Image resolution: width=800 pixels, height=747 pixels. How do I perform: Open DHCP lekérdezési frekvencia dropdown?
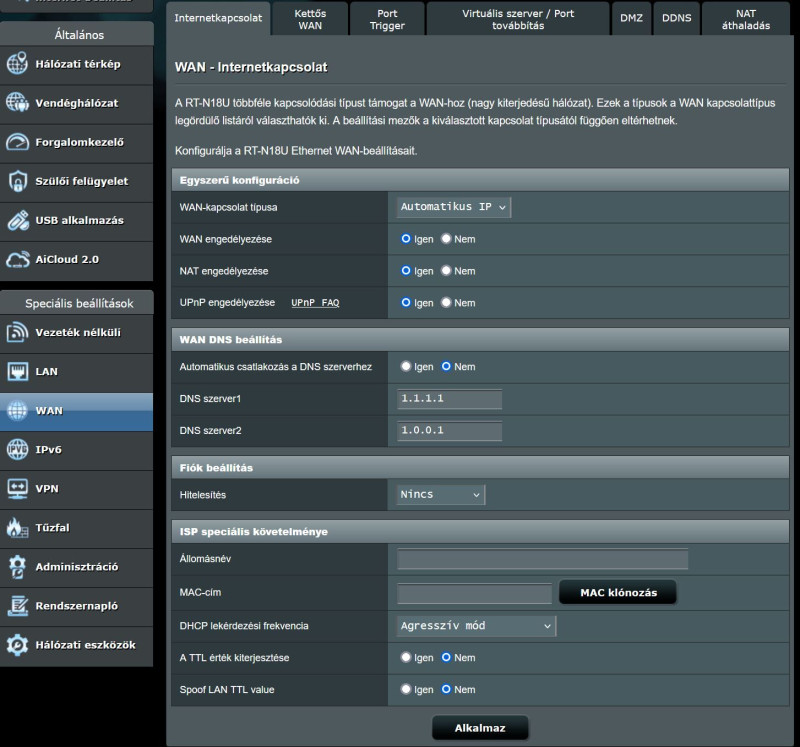pyautogui.click(x=476, y=626)
